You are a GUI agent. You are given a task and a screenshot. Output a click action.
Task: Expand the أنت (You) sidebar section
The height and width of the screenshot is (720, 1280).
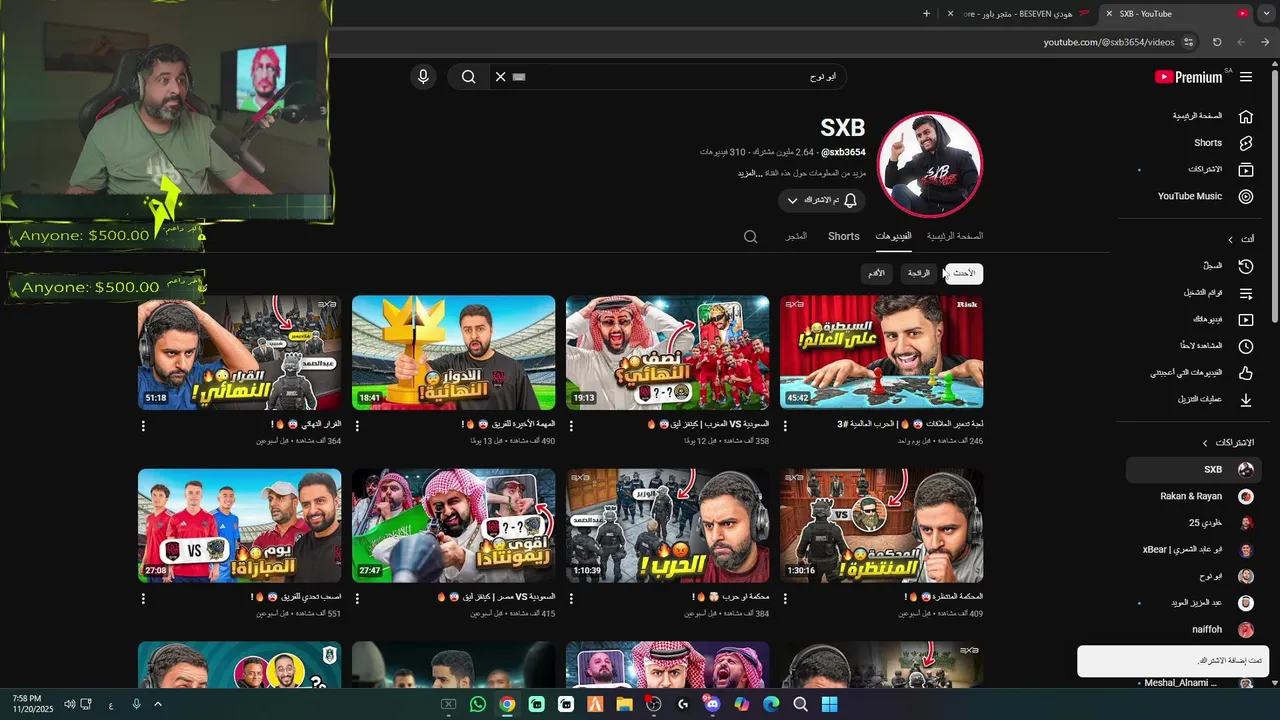(x=1240, y=239)
